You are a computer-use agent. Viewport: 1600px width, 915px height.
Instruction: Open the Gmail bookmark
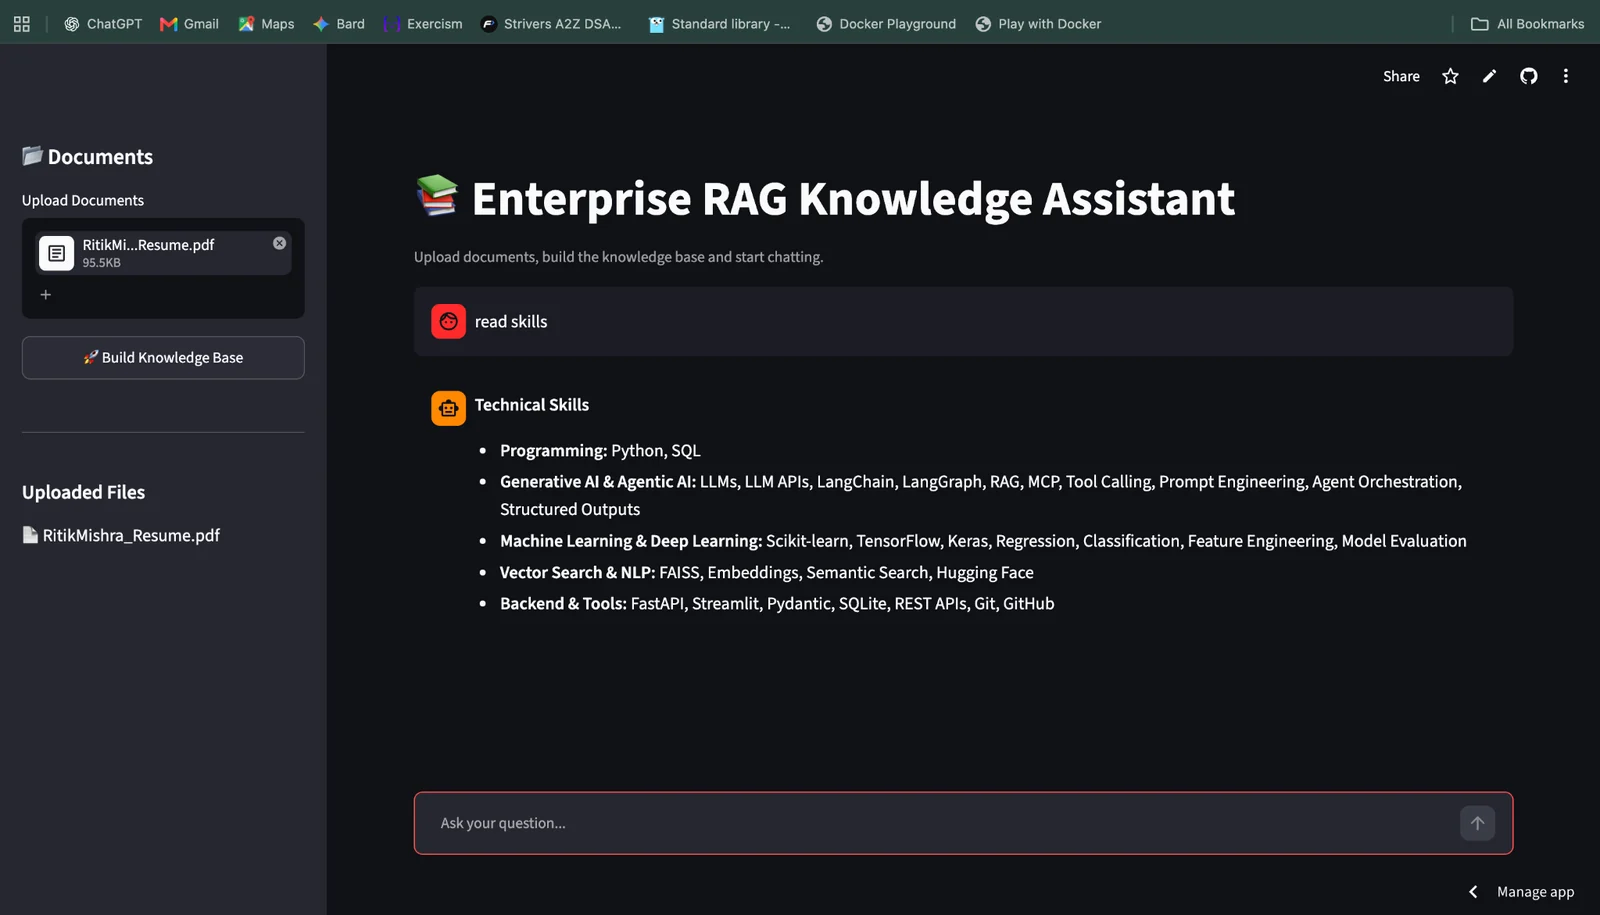pyautogui.click(x=189, y=24)
